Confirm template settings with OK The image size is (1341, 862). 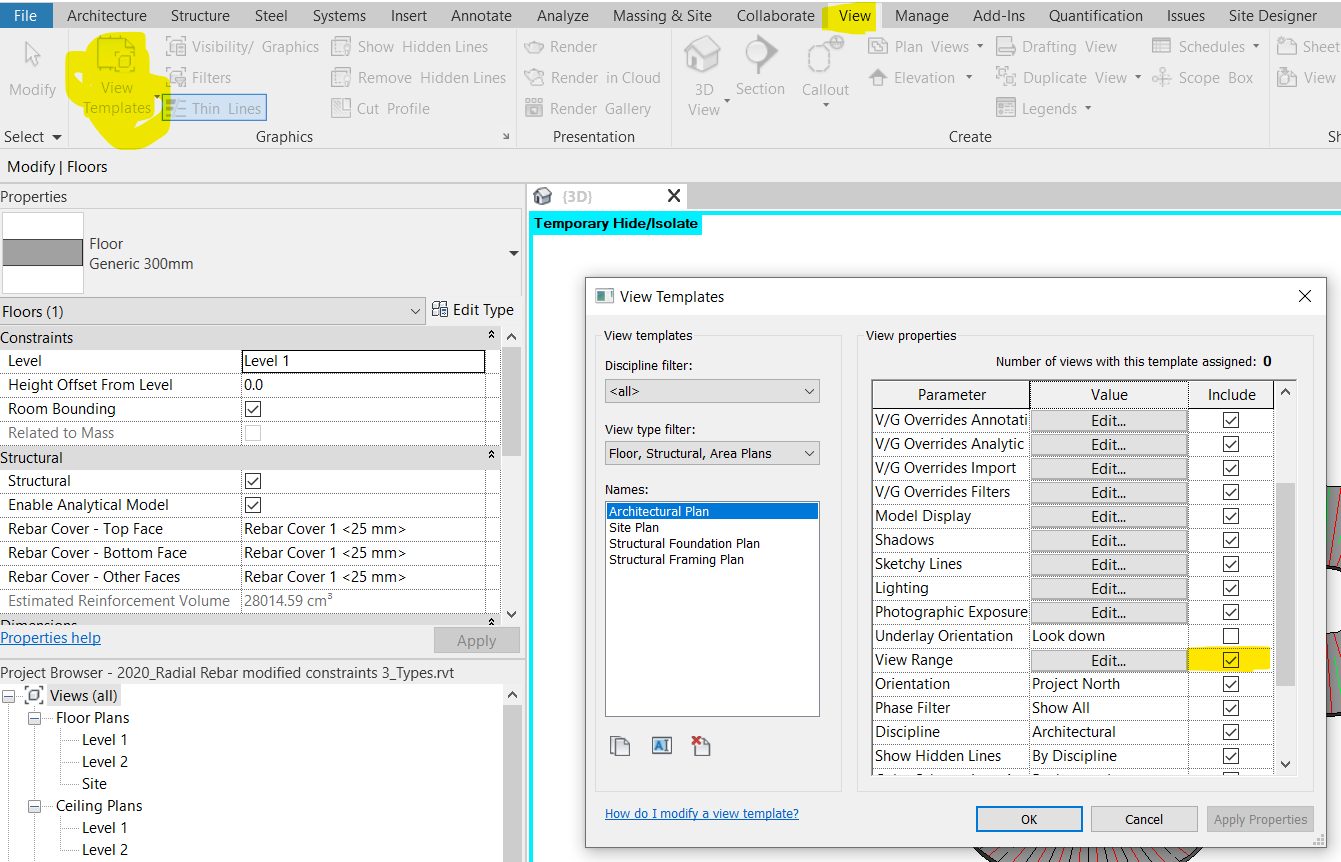tap(1029, 818)
